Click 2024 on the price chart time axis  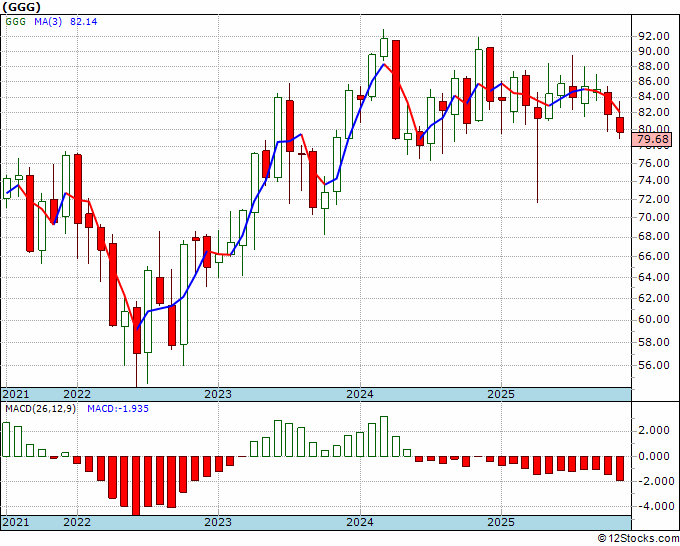coord(360,394)
